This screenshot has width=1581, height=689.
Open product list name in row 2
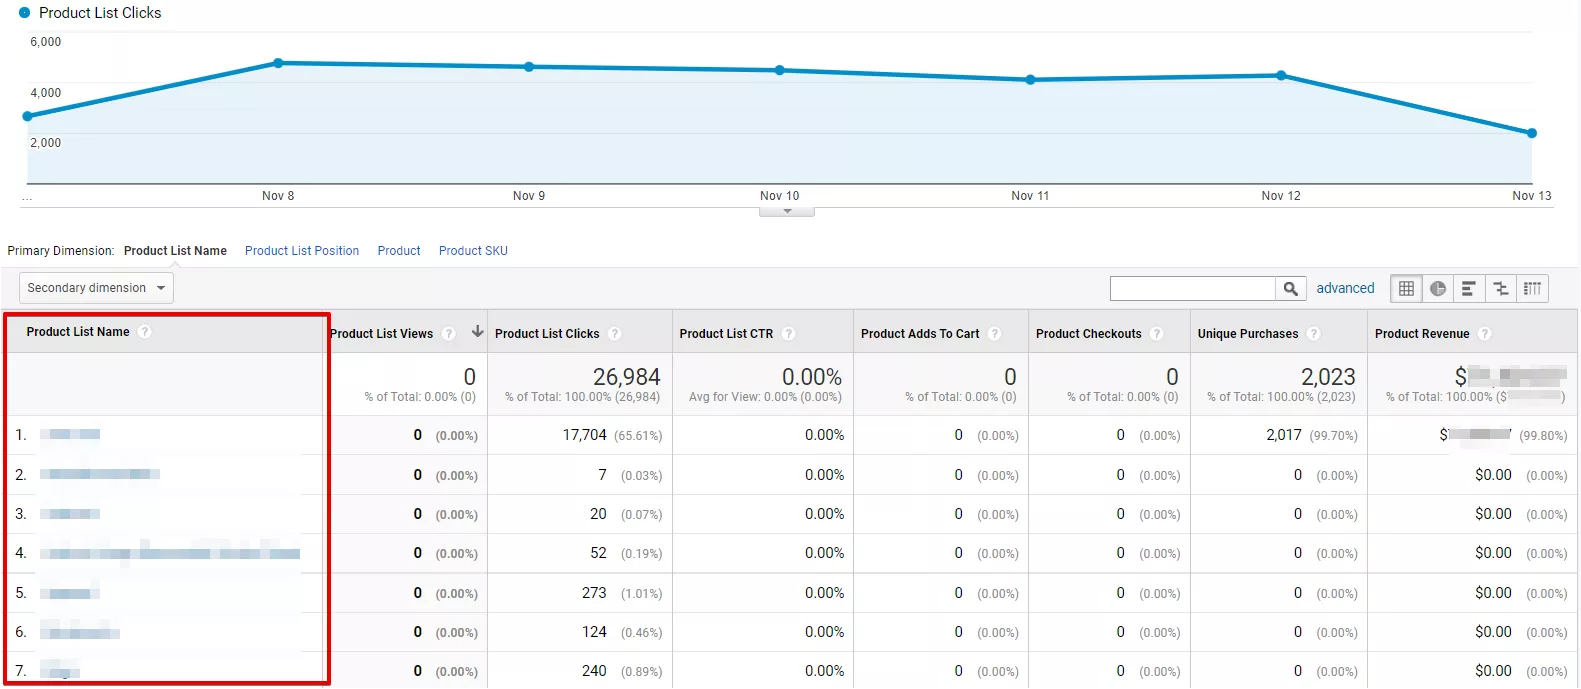(x=100, y=474)
